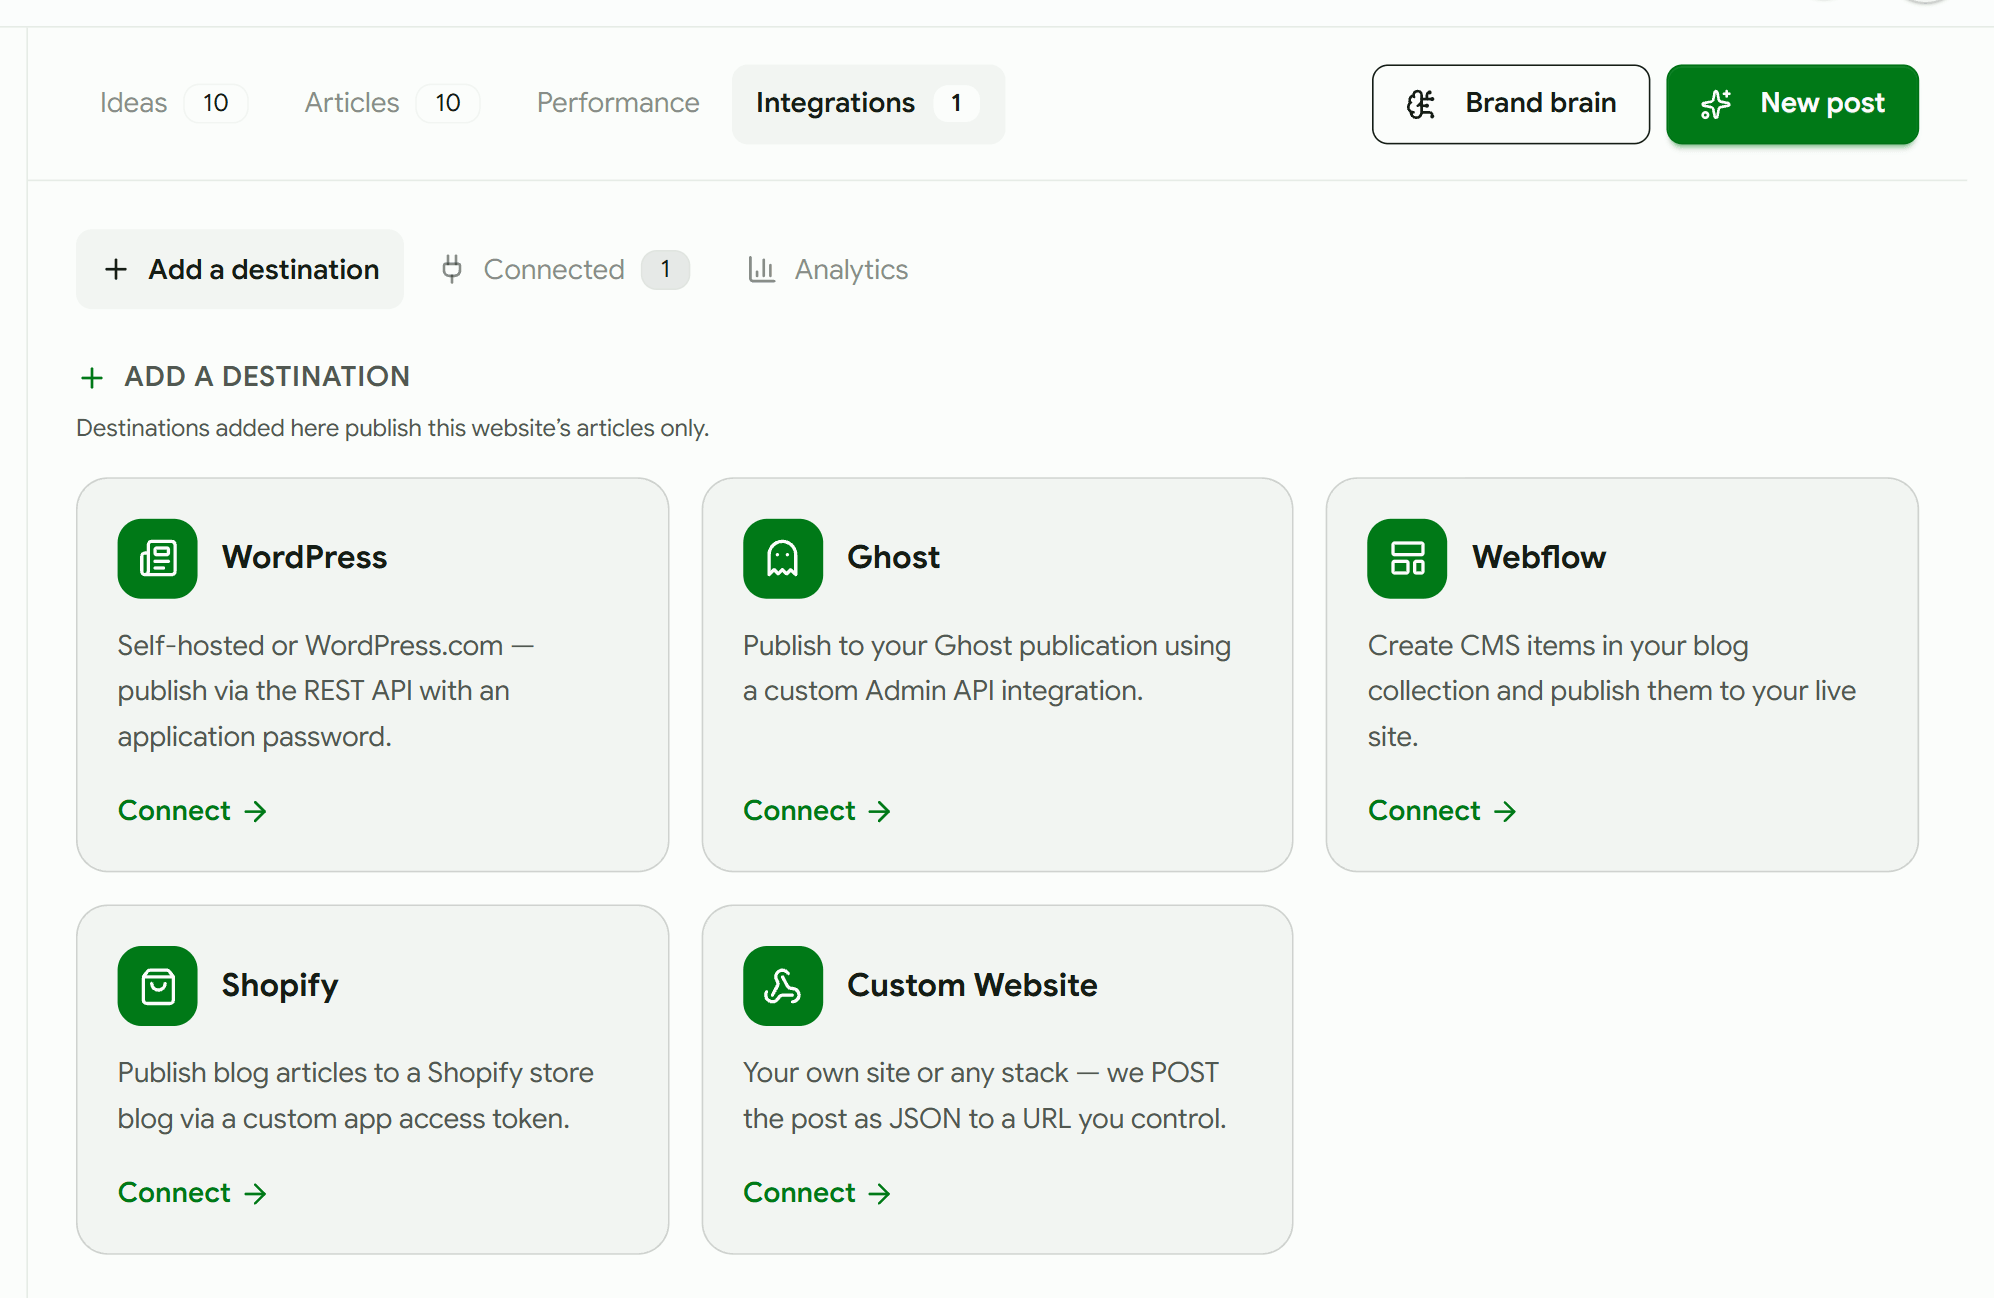Click the sparkle icon in New post
Screen dimensions: 1994x1298
click(x=1716, y=104)
